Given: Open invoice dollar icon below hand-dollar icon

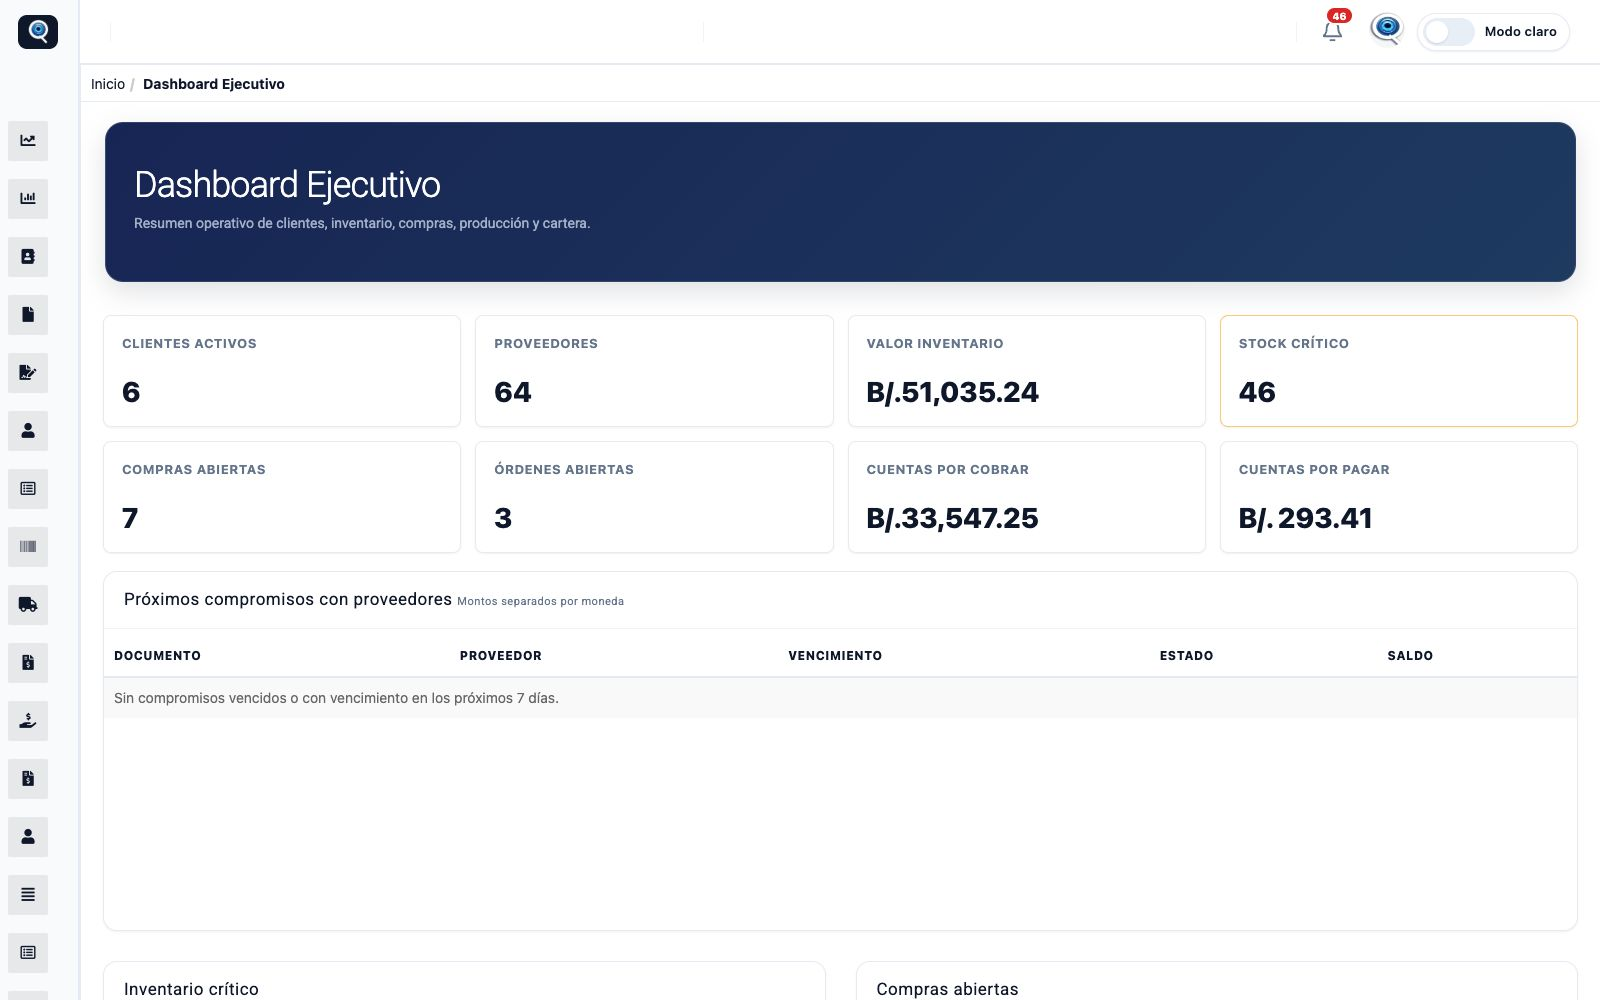Looking at the screenshot, I should pos(28,779).
